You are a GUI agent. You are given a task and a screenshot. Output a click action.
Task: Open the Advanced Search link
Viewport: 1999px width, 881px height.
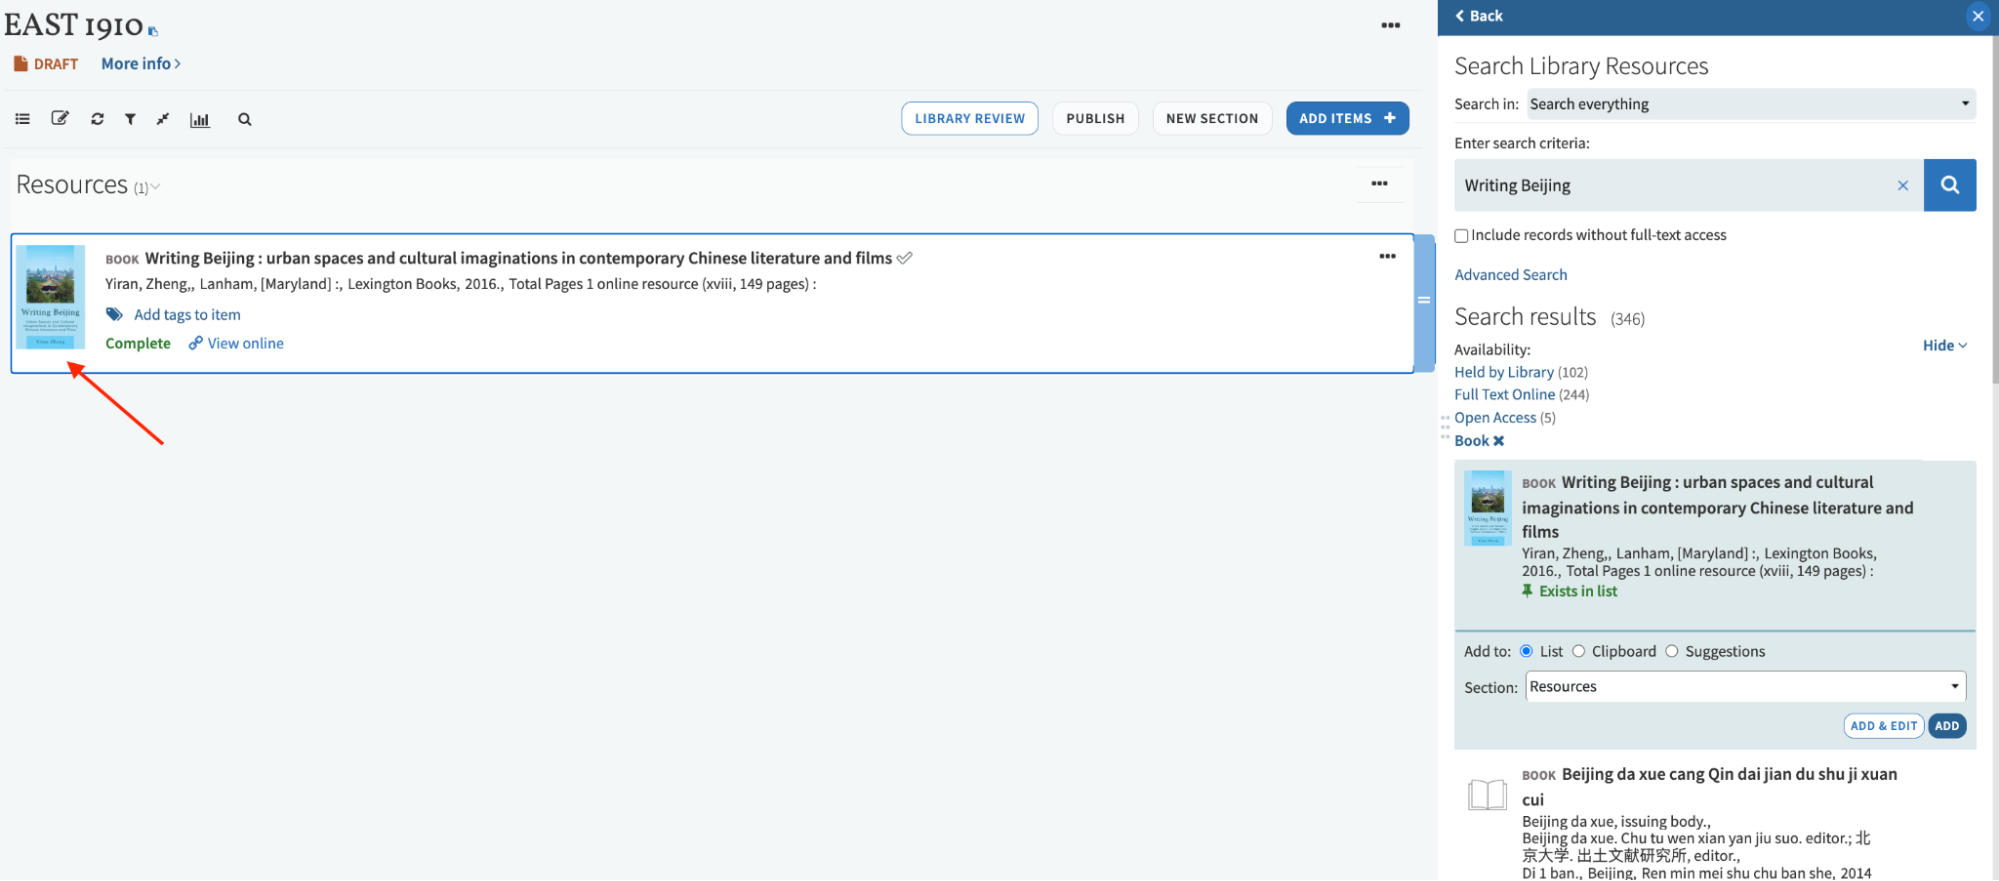[x=1510, y=275]
